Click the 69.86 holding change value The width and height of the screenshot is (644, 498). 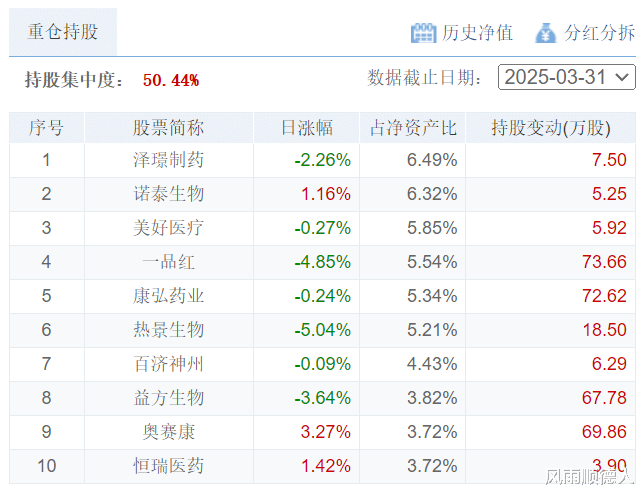tap(604, 432)
